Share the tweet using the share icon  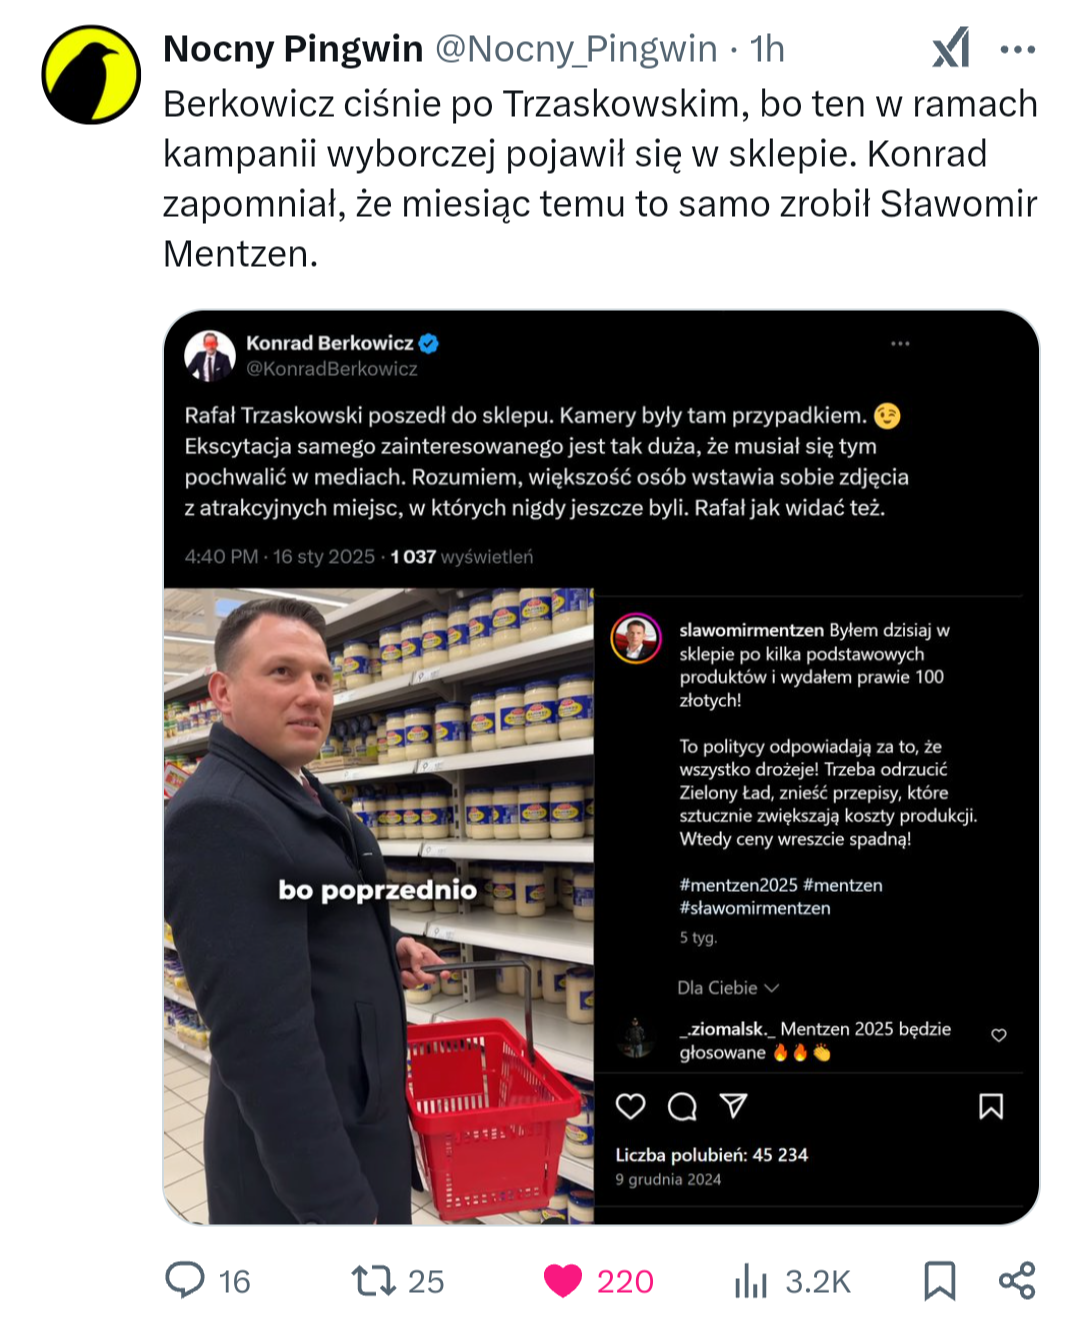1017,1281
